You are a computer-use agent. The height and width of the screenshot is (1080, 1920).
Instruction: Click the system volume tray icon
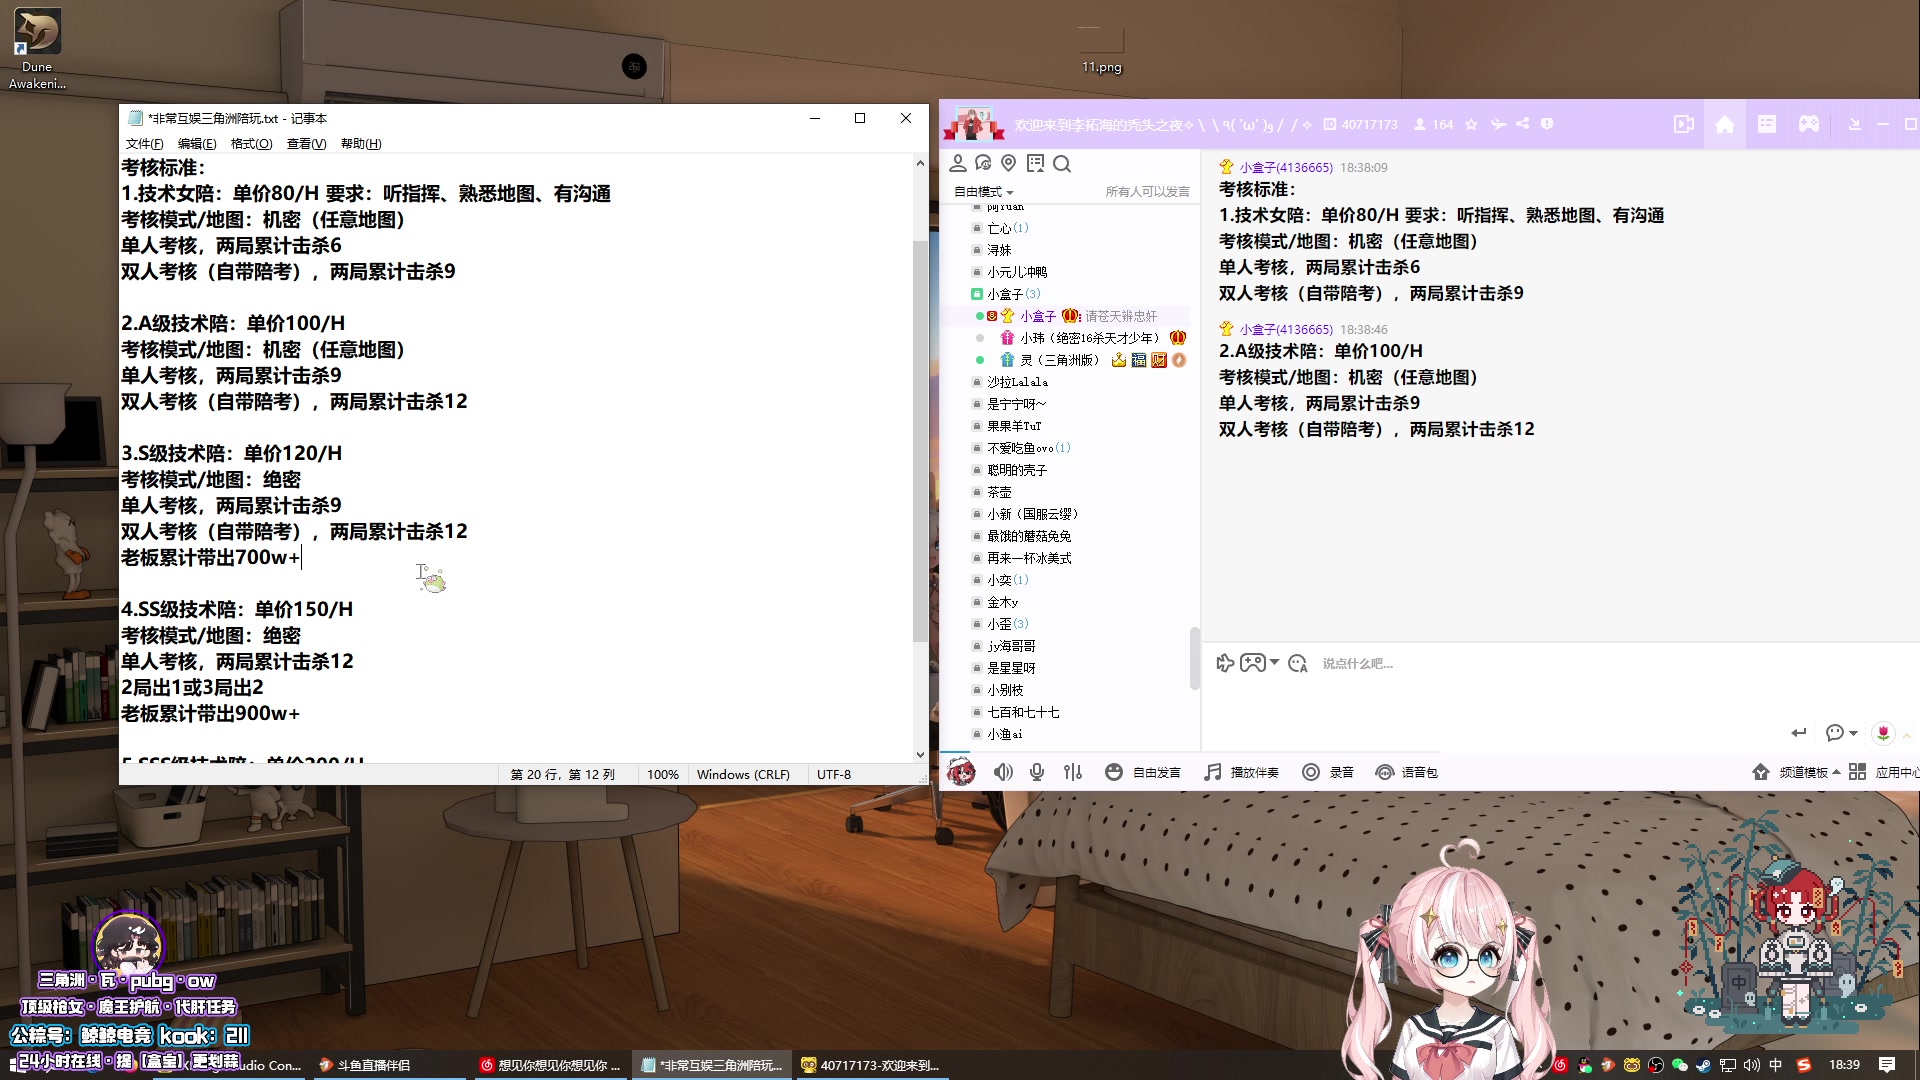[1752, 1065]
